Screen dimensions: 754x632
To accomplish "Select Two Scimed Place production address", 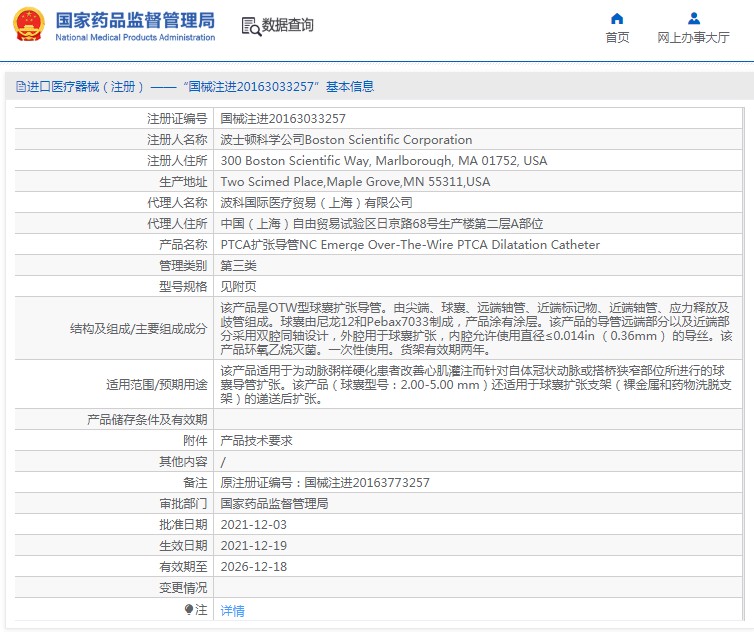I will tap(355, 182).
